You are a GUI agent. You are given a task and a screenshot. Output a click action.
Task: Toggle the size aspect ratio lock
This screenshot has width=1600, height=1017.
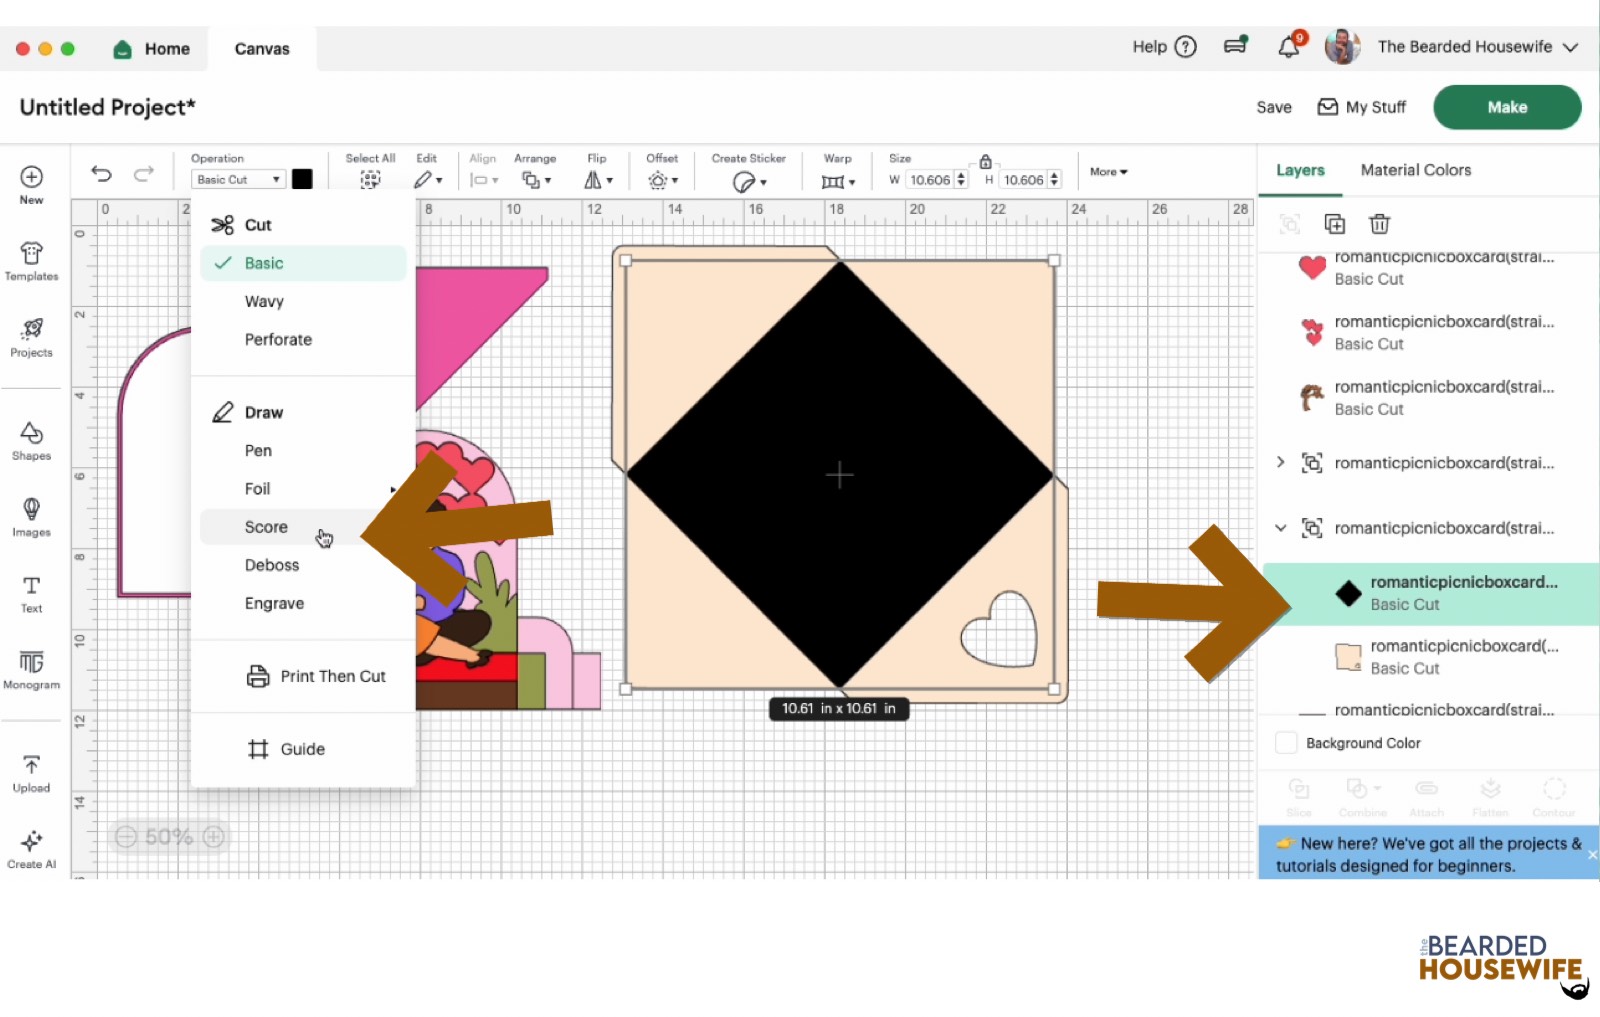pyautogui.click(x=985, y=161)
